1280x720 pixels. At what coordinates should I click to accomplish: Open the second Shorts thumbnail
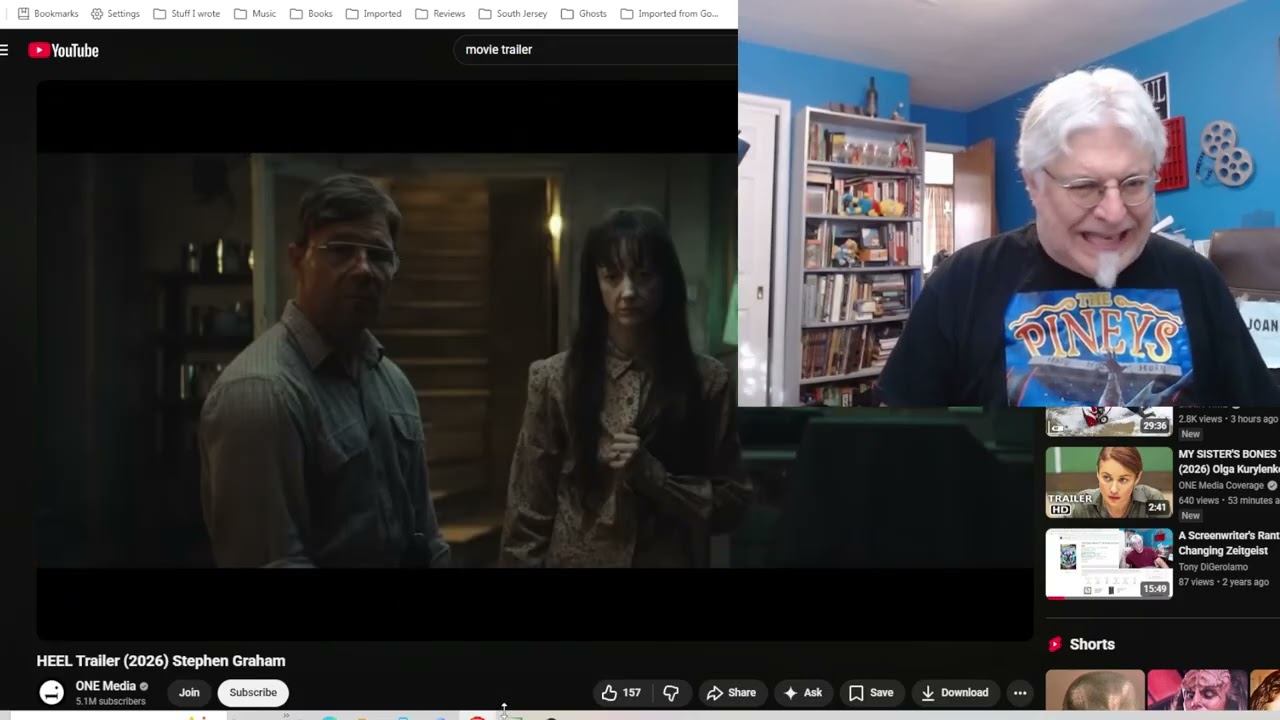[1197, 690]
